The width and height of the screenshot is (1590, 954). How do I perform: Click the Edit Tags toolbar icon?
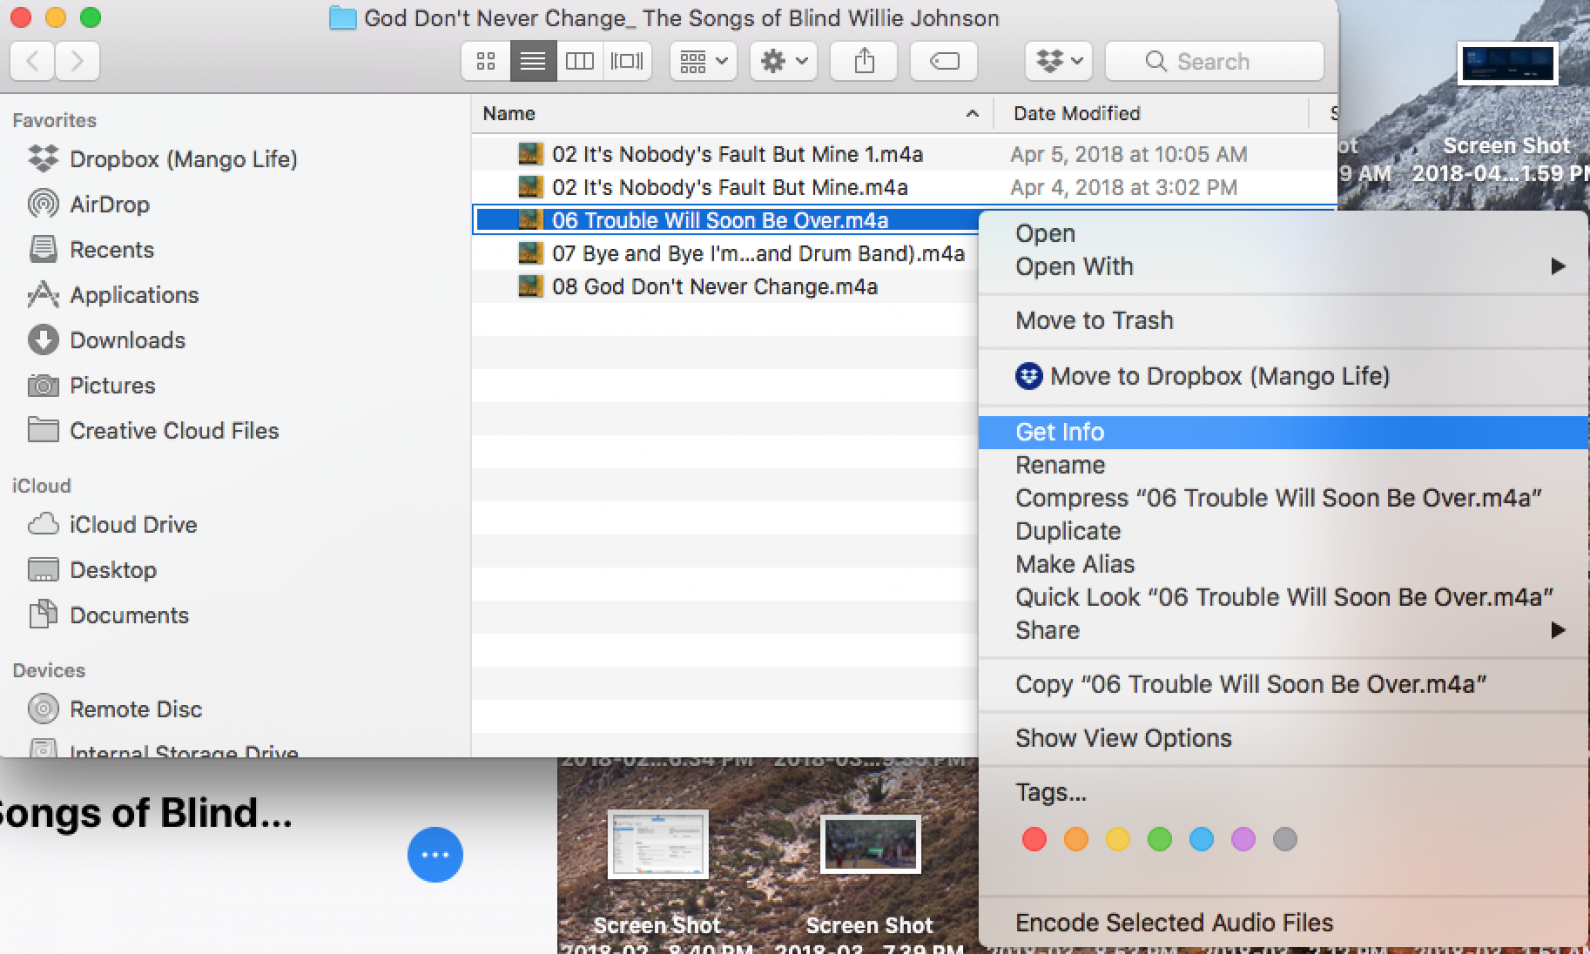pos(944,61)
